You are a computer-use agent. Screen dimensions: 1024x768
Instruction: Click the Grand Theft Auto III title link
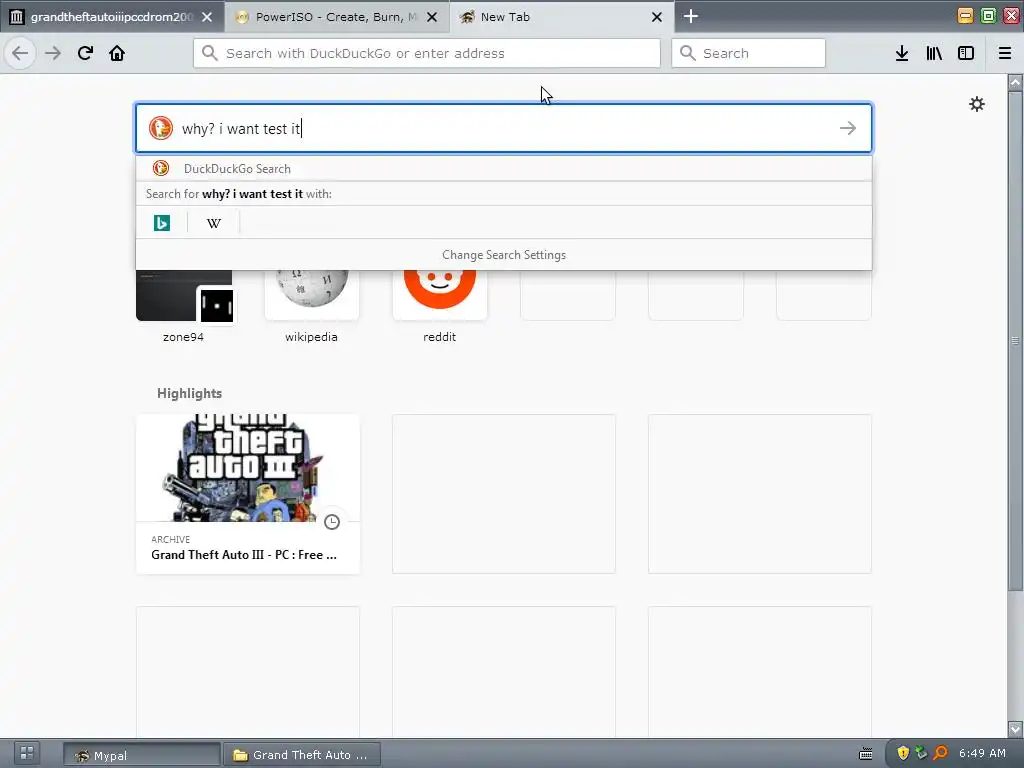[x=244, y=554]
